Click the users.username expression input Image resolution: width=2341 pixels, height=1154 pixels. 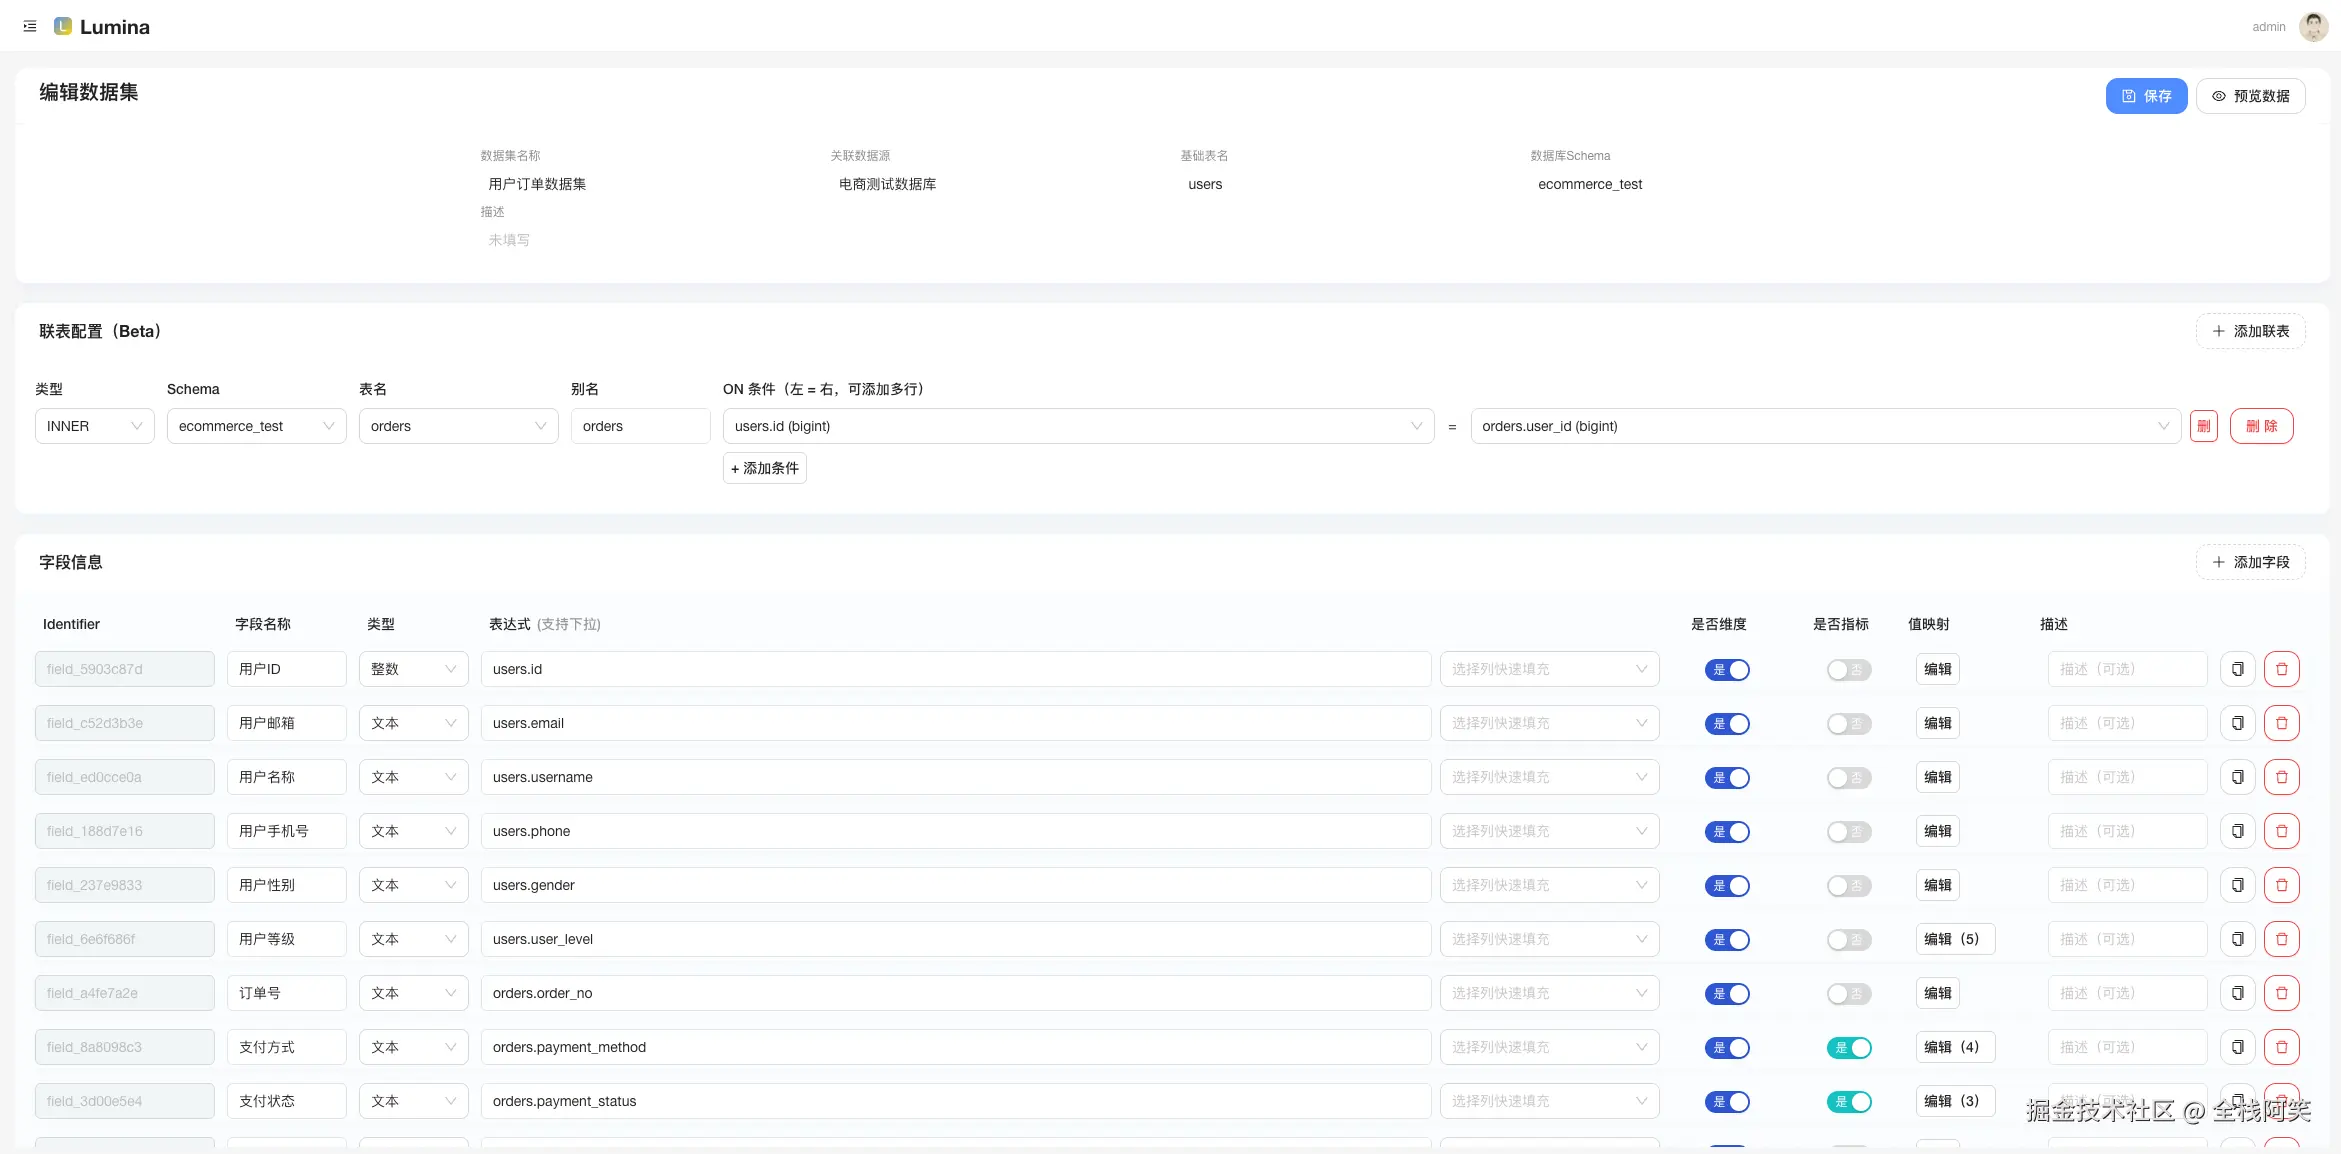click(955, 777)
